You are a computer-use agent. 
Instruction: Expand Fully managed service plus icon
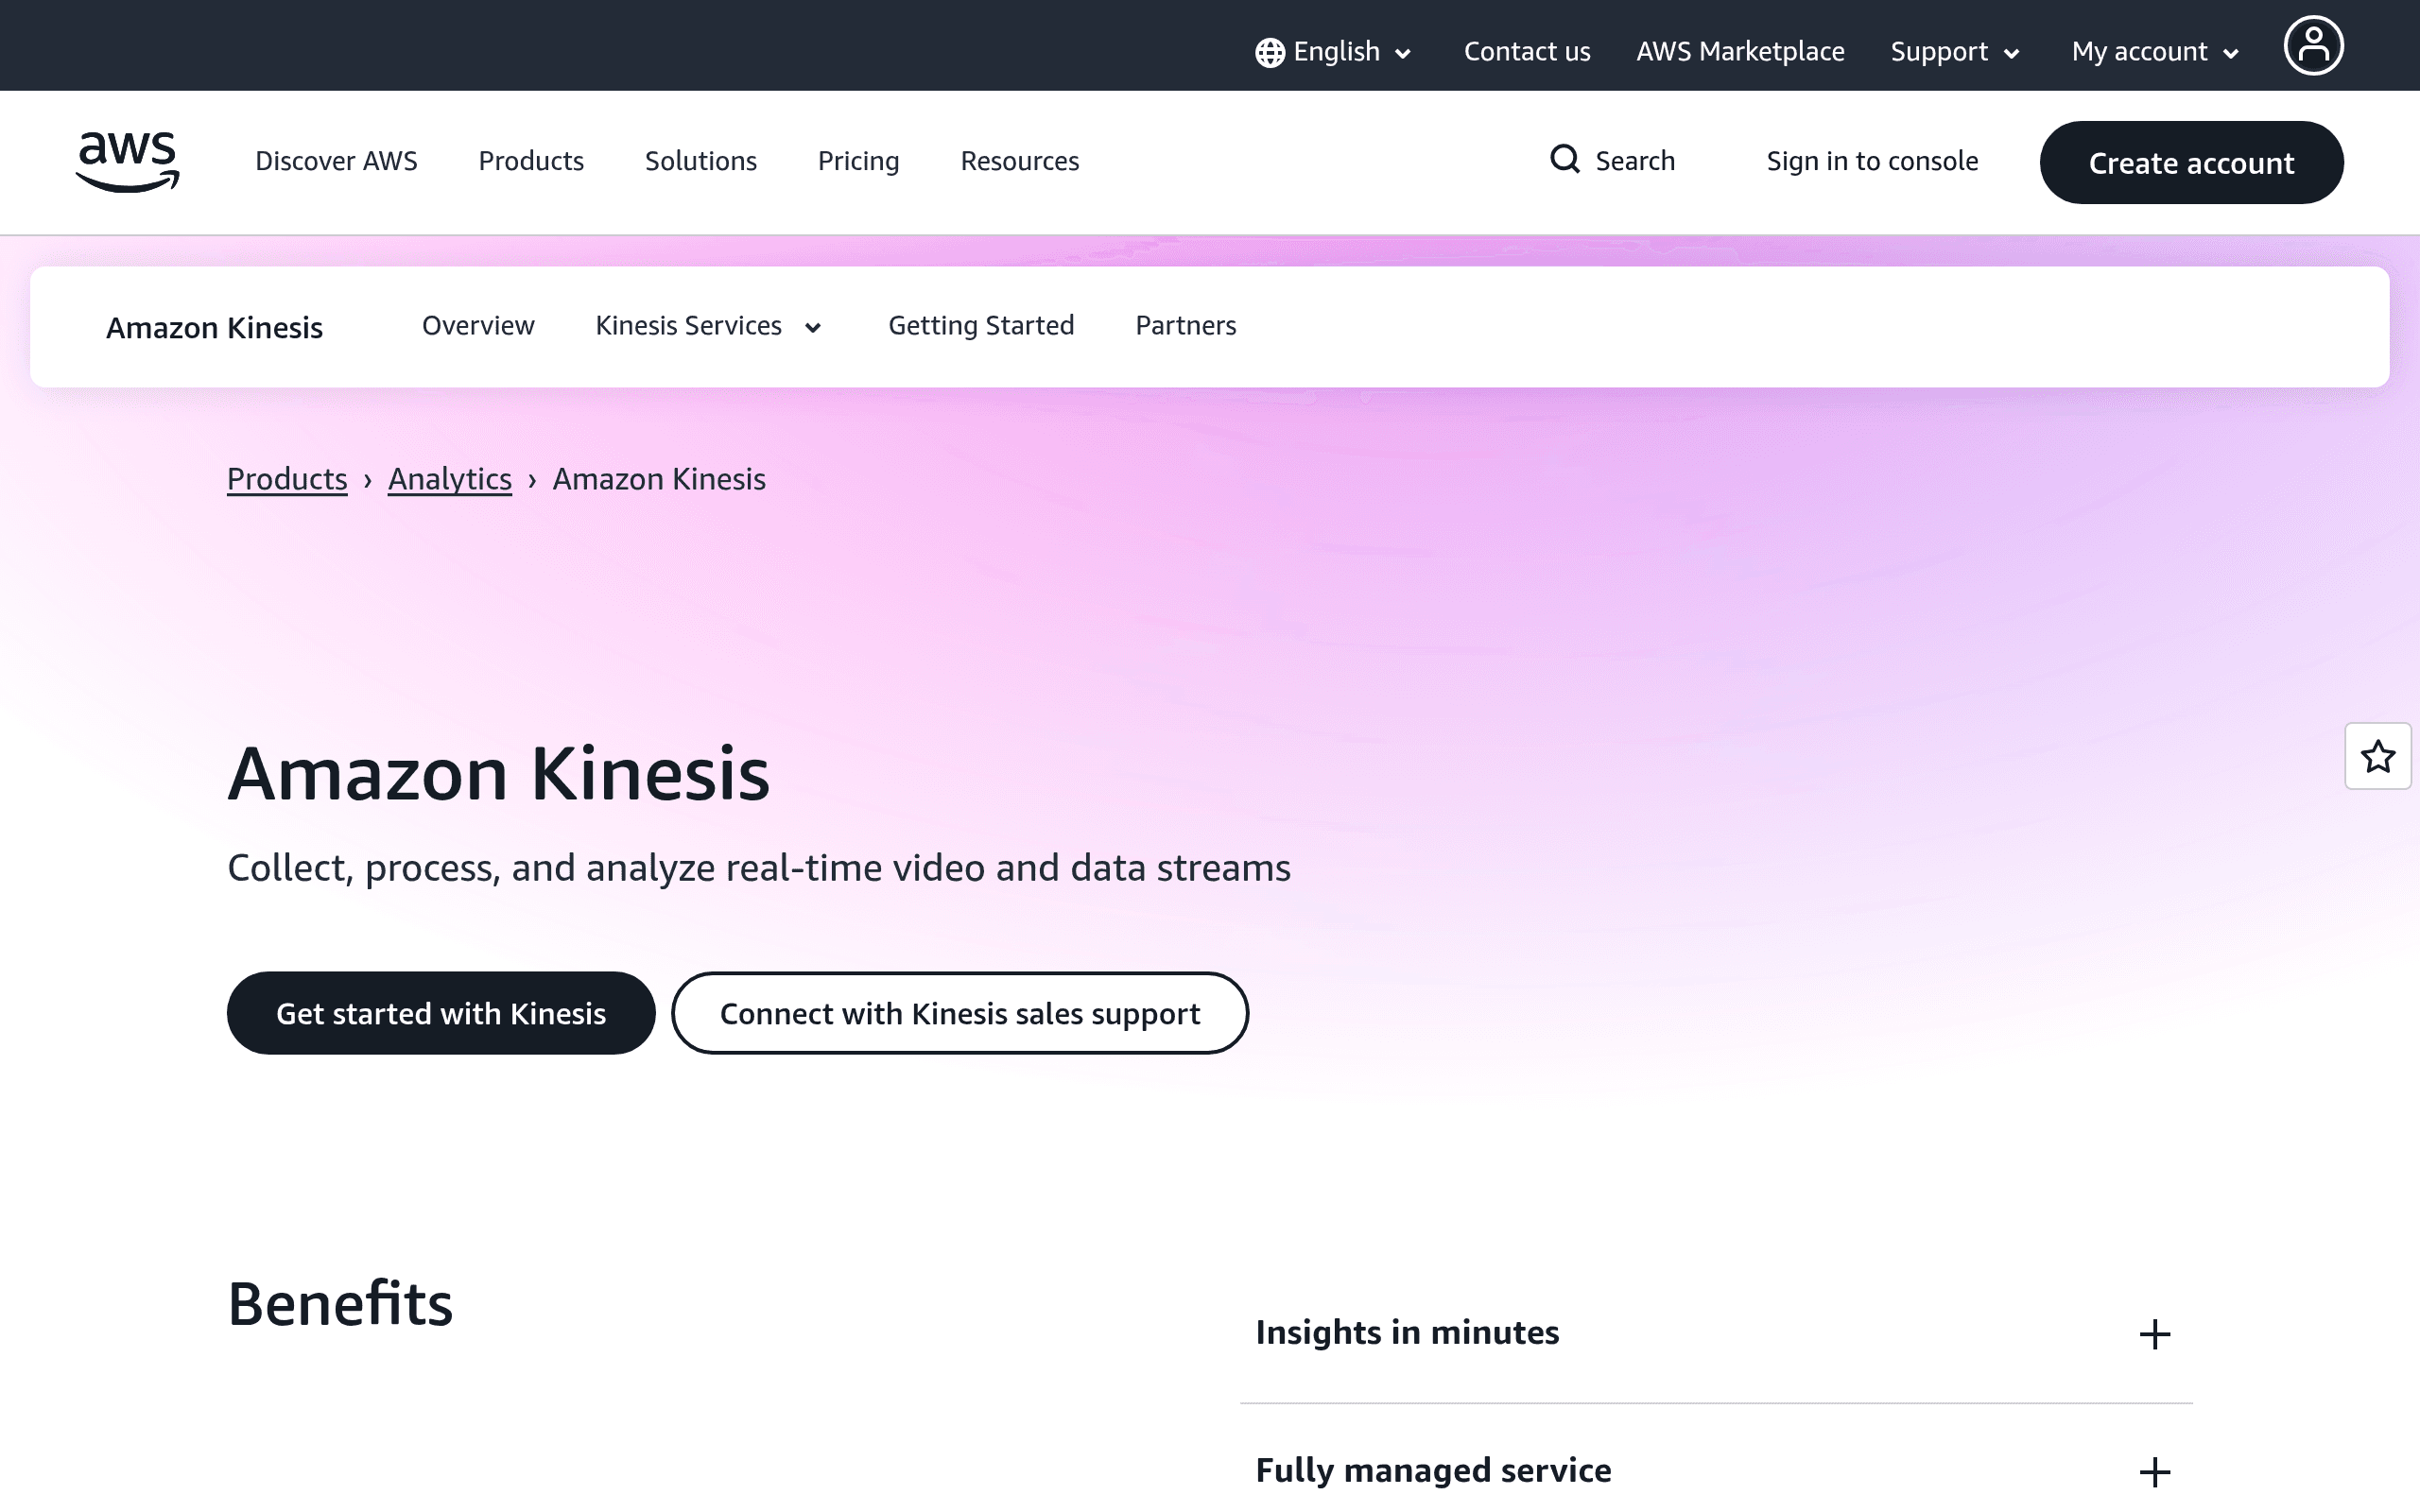(2155, 1472)
